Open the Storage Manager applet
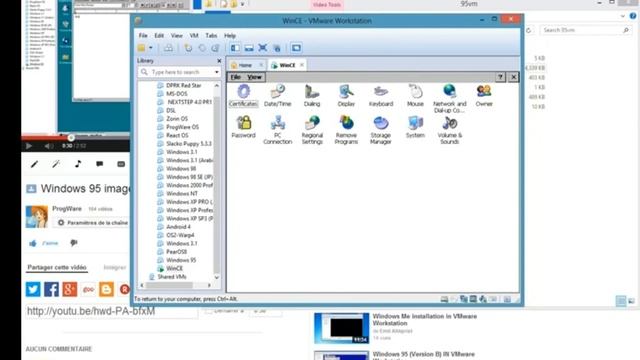Screen dimensions: 640x360 (x=381, y=130)
